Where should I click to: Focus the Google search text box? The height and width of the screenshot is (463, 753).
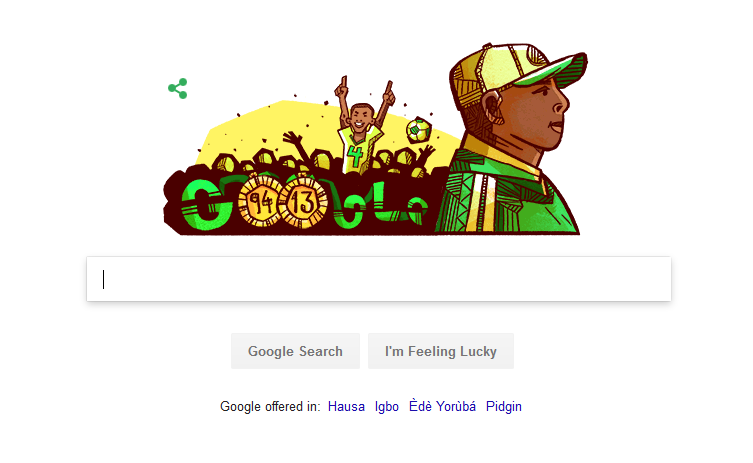pos(379,279)
